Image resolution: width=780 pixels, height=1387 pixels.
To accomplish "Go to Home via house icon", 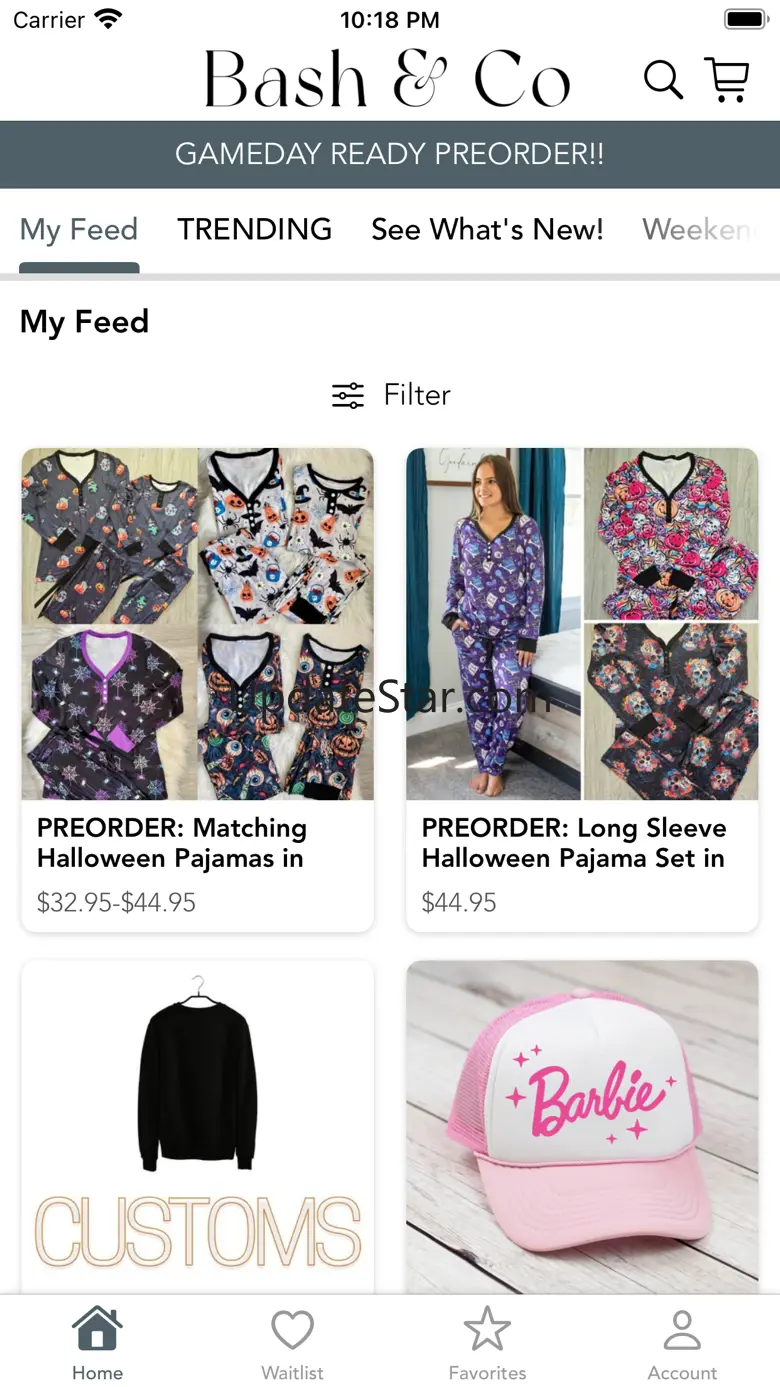I will 97,1331.
